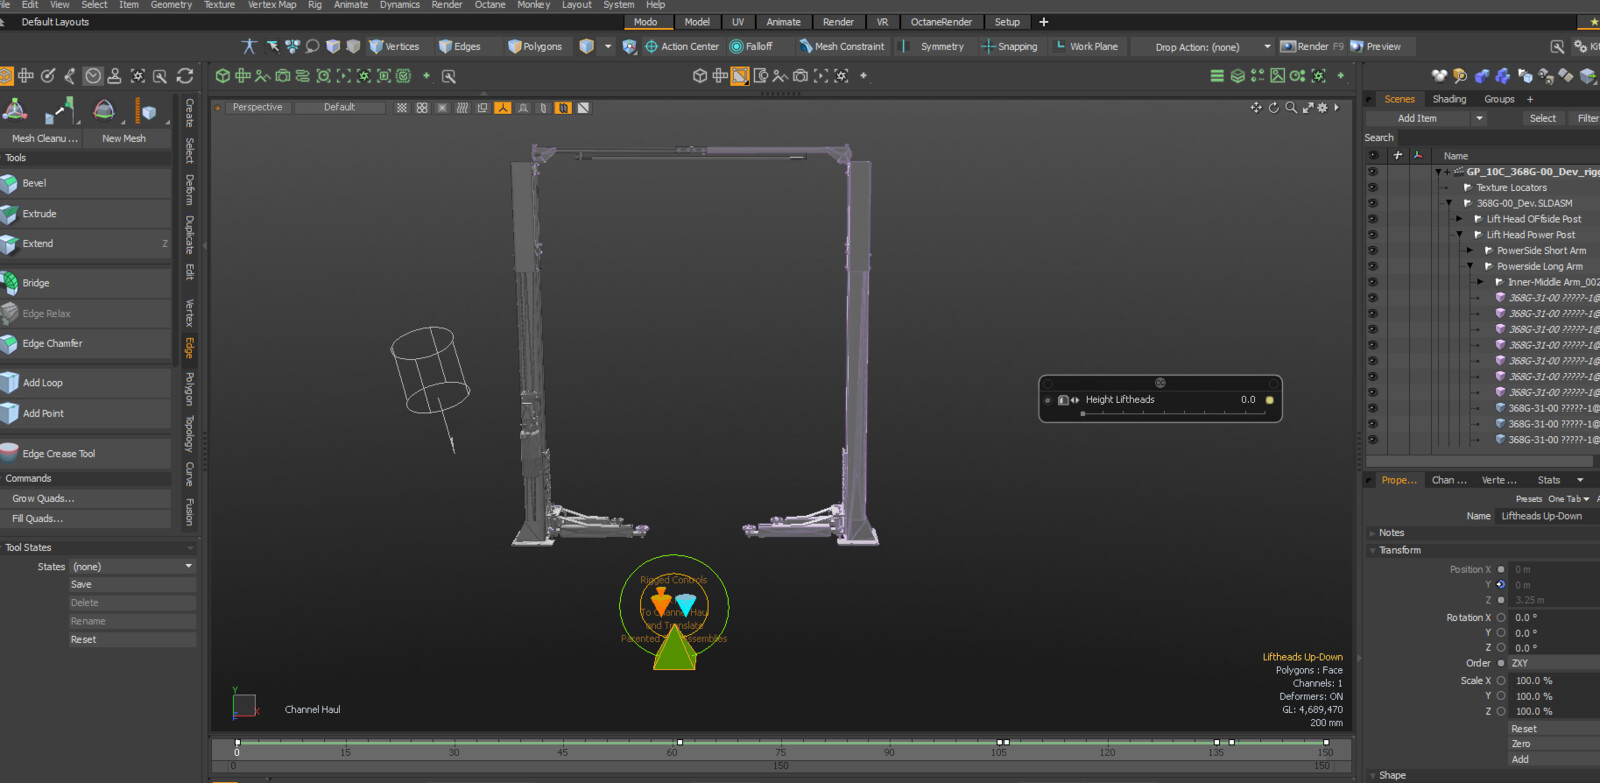Open the Tool States dropdown

tap(134, 567)
